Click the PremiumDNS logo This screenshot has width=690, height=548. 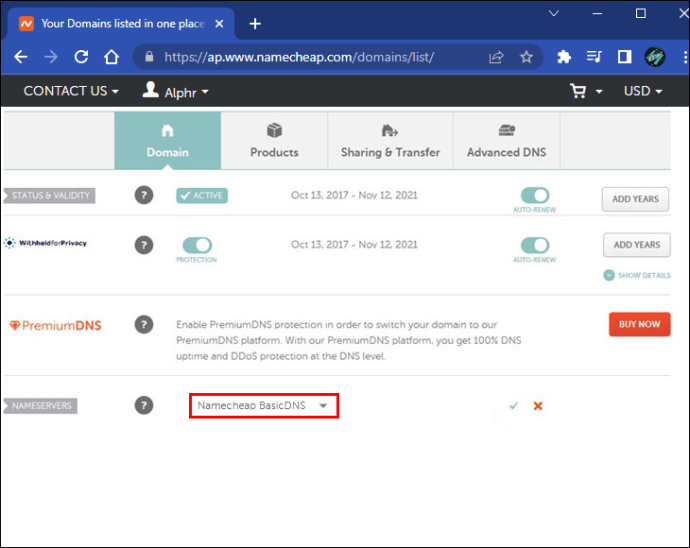55,326
